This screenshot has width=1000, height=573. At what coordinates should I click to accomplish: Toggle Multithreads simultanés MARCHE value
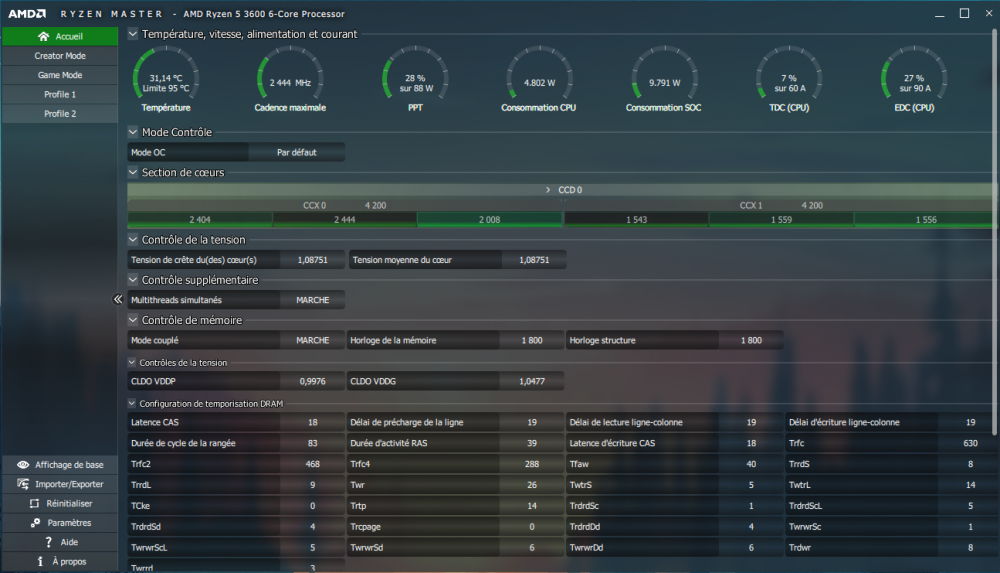tap(312, 300)
